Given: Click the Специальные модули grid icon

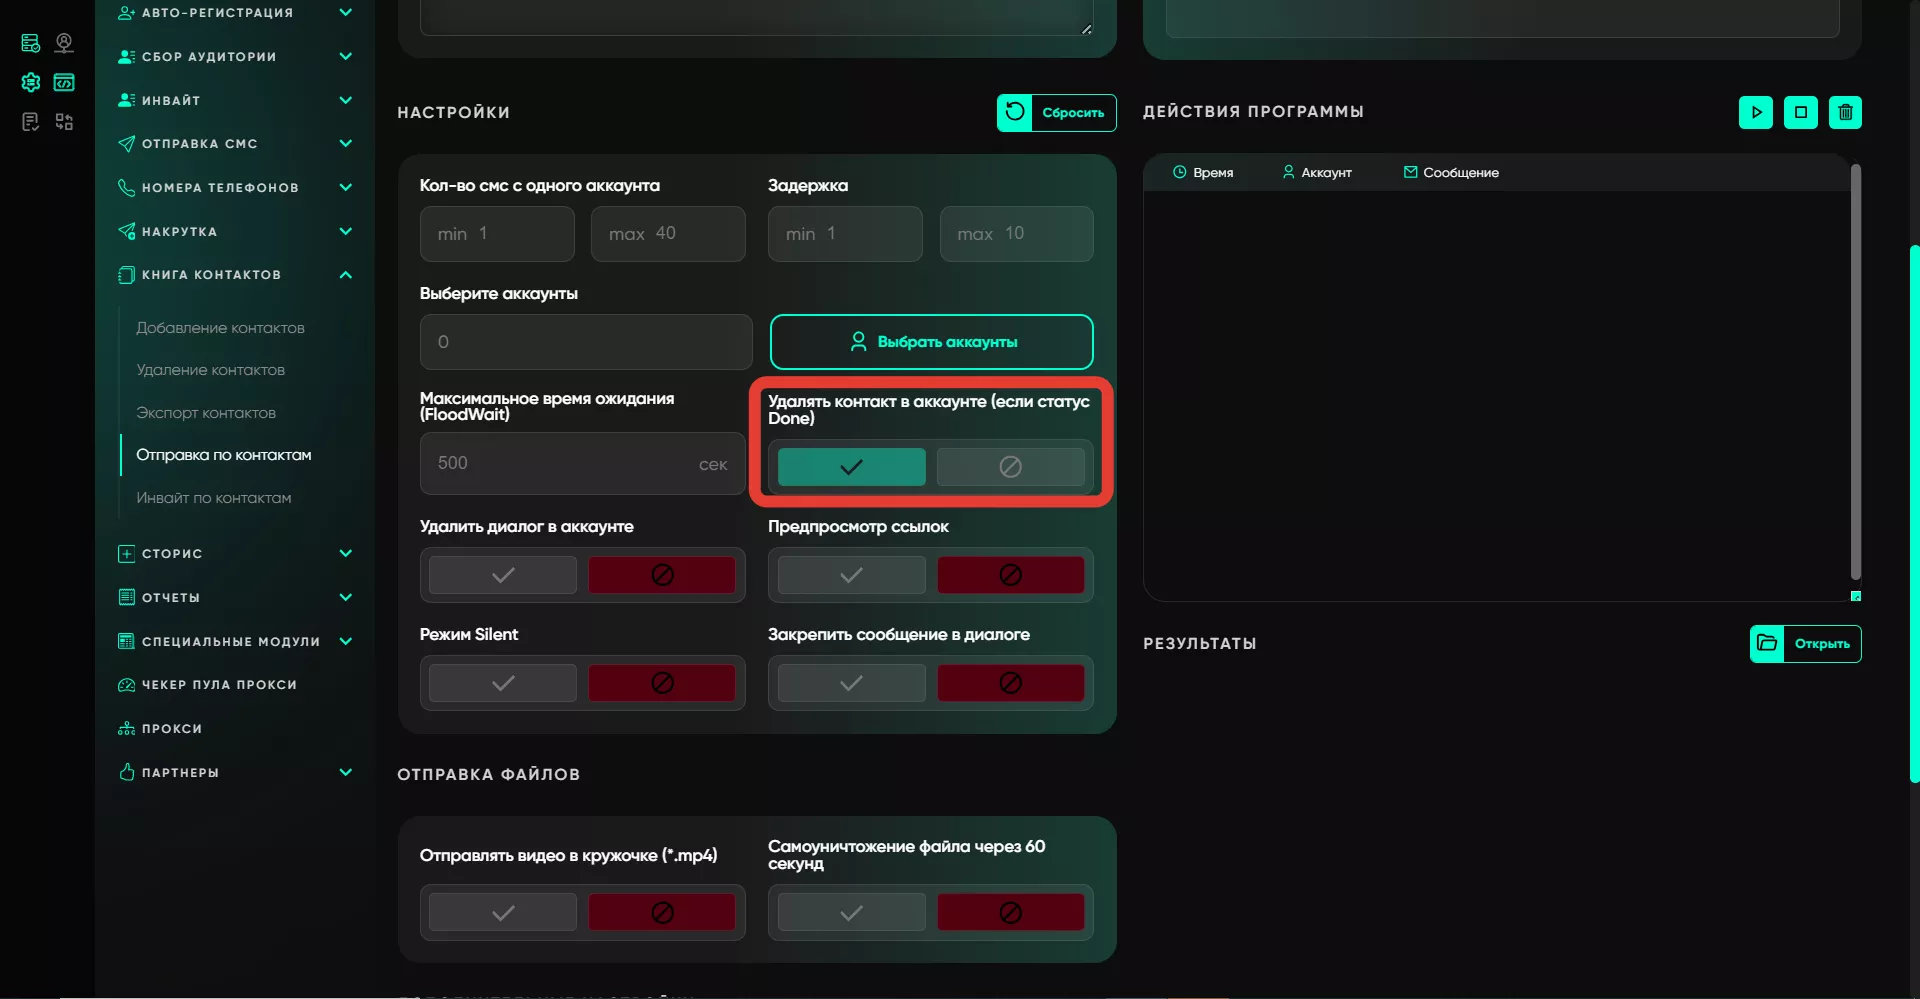Looking at the screenshot, I should (x=126, y=641).
